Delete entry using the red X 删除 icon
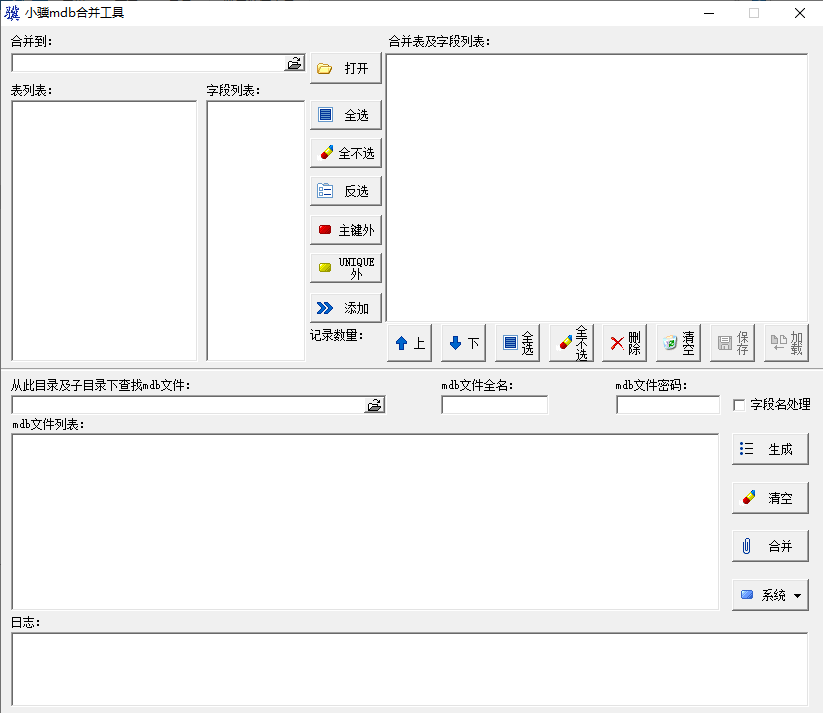 pos(625,343)
